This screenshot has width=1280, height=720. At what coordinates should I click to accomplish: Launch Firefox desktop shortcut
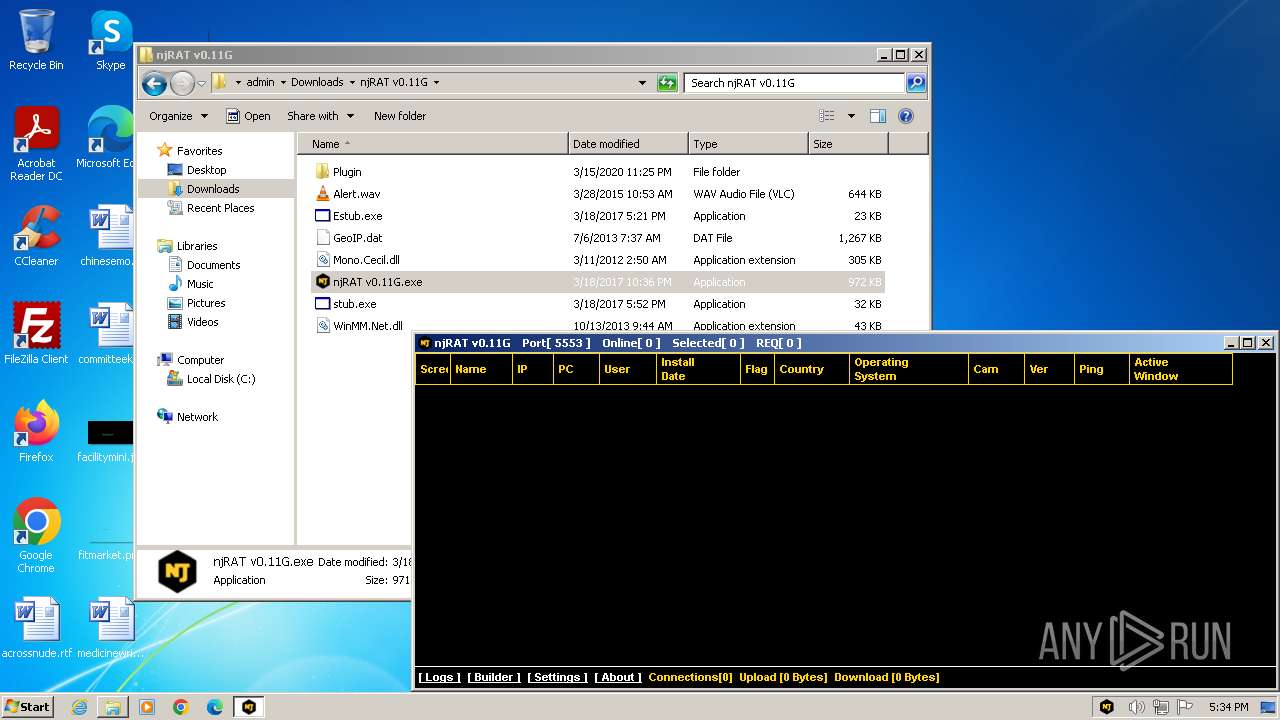pos(36,432)
